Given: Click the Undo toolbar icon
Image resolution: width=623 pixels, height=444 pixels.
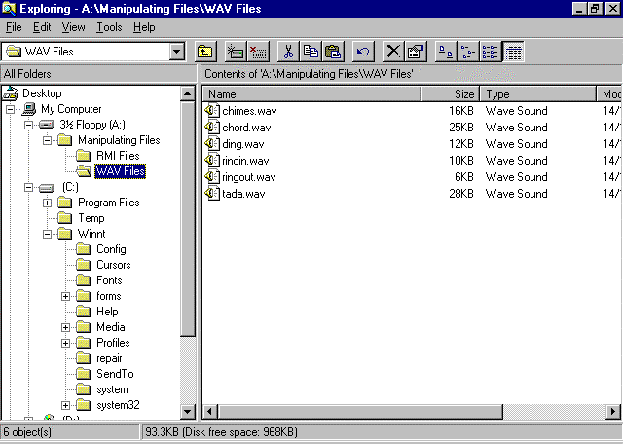Looking at the screenshot, I should 363,51.
